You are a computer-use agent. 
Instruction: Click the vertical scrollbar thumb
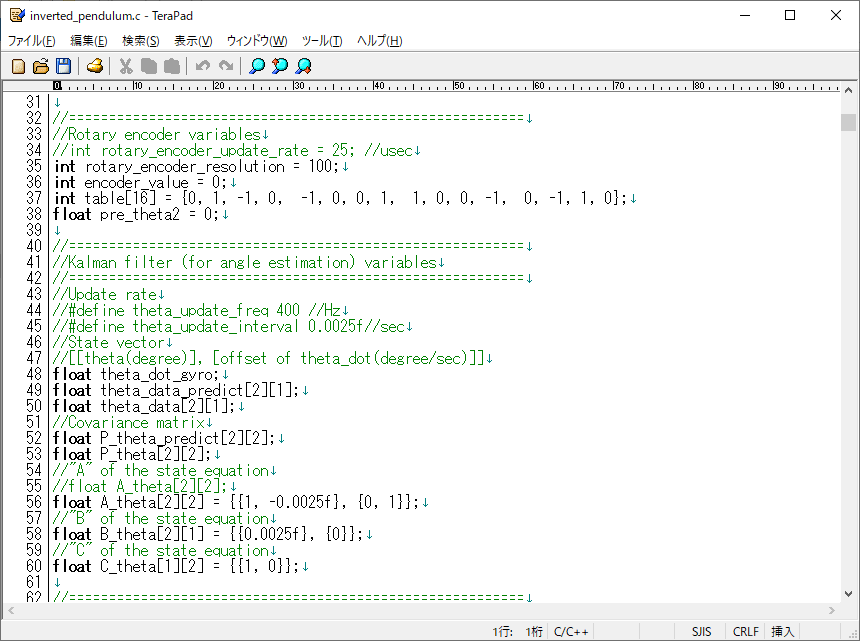(848, 122)
